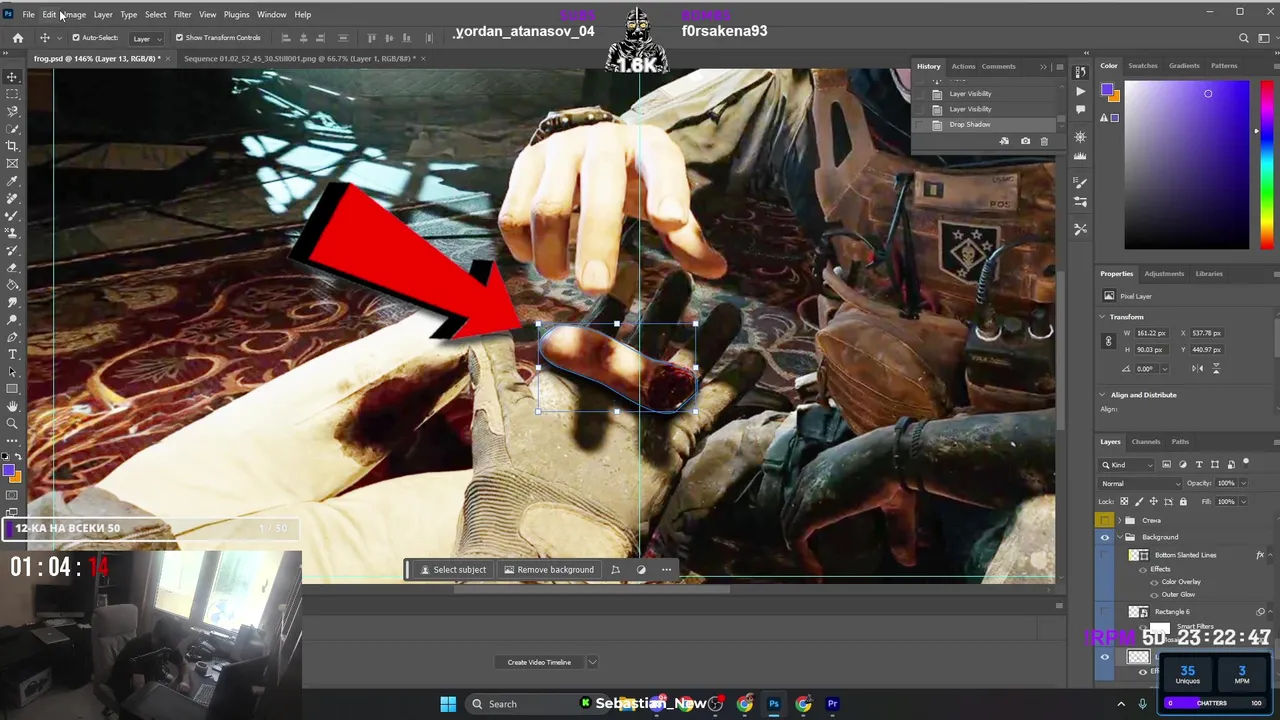This screenshot has width=1280, height=720.
Task: Select the Zoom tool in toolbar
Action: [x=13, y=423]
